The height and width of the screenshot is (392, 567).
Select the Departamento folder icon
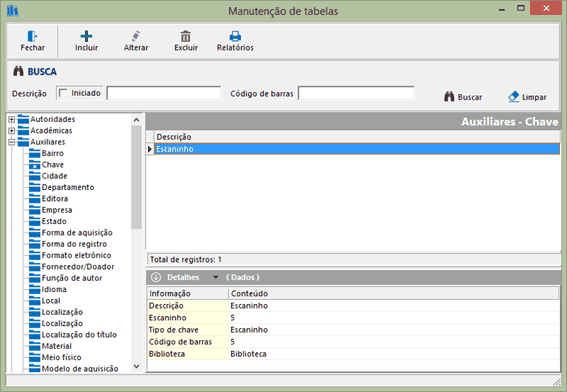click(x=35, y=187)
